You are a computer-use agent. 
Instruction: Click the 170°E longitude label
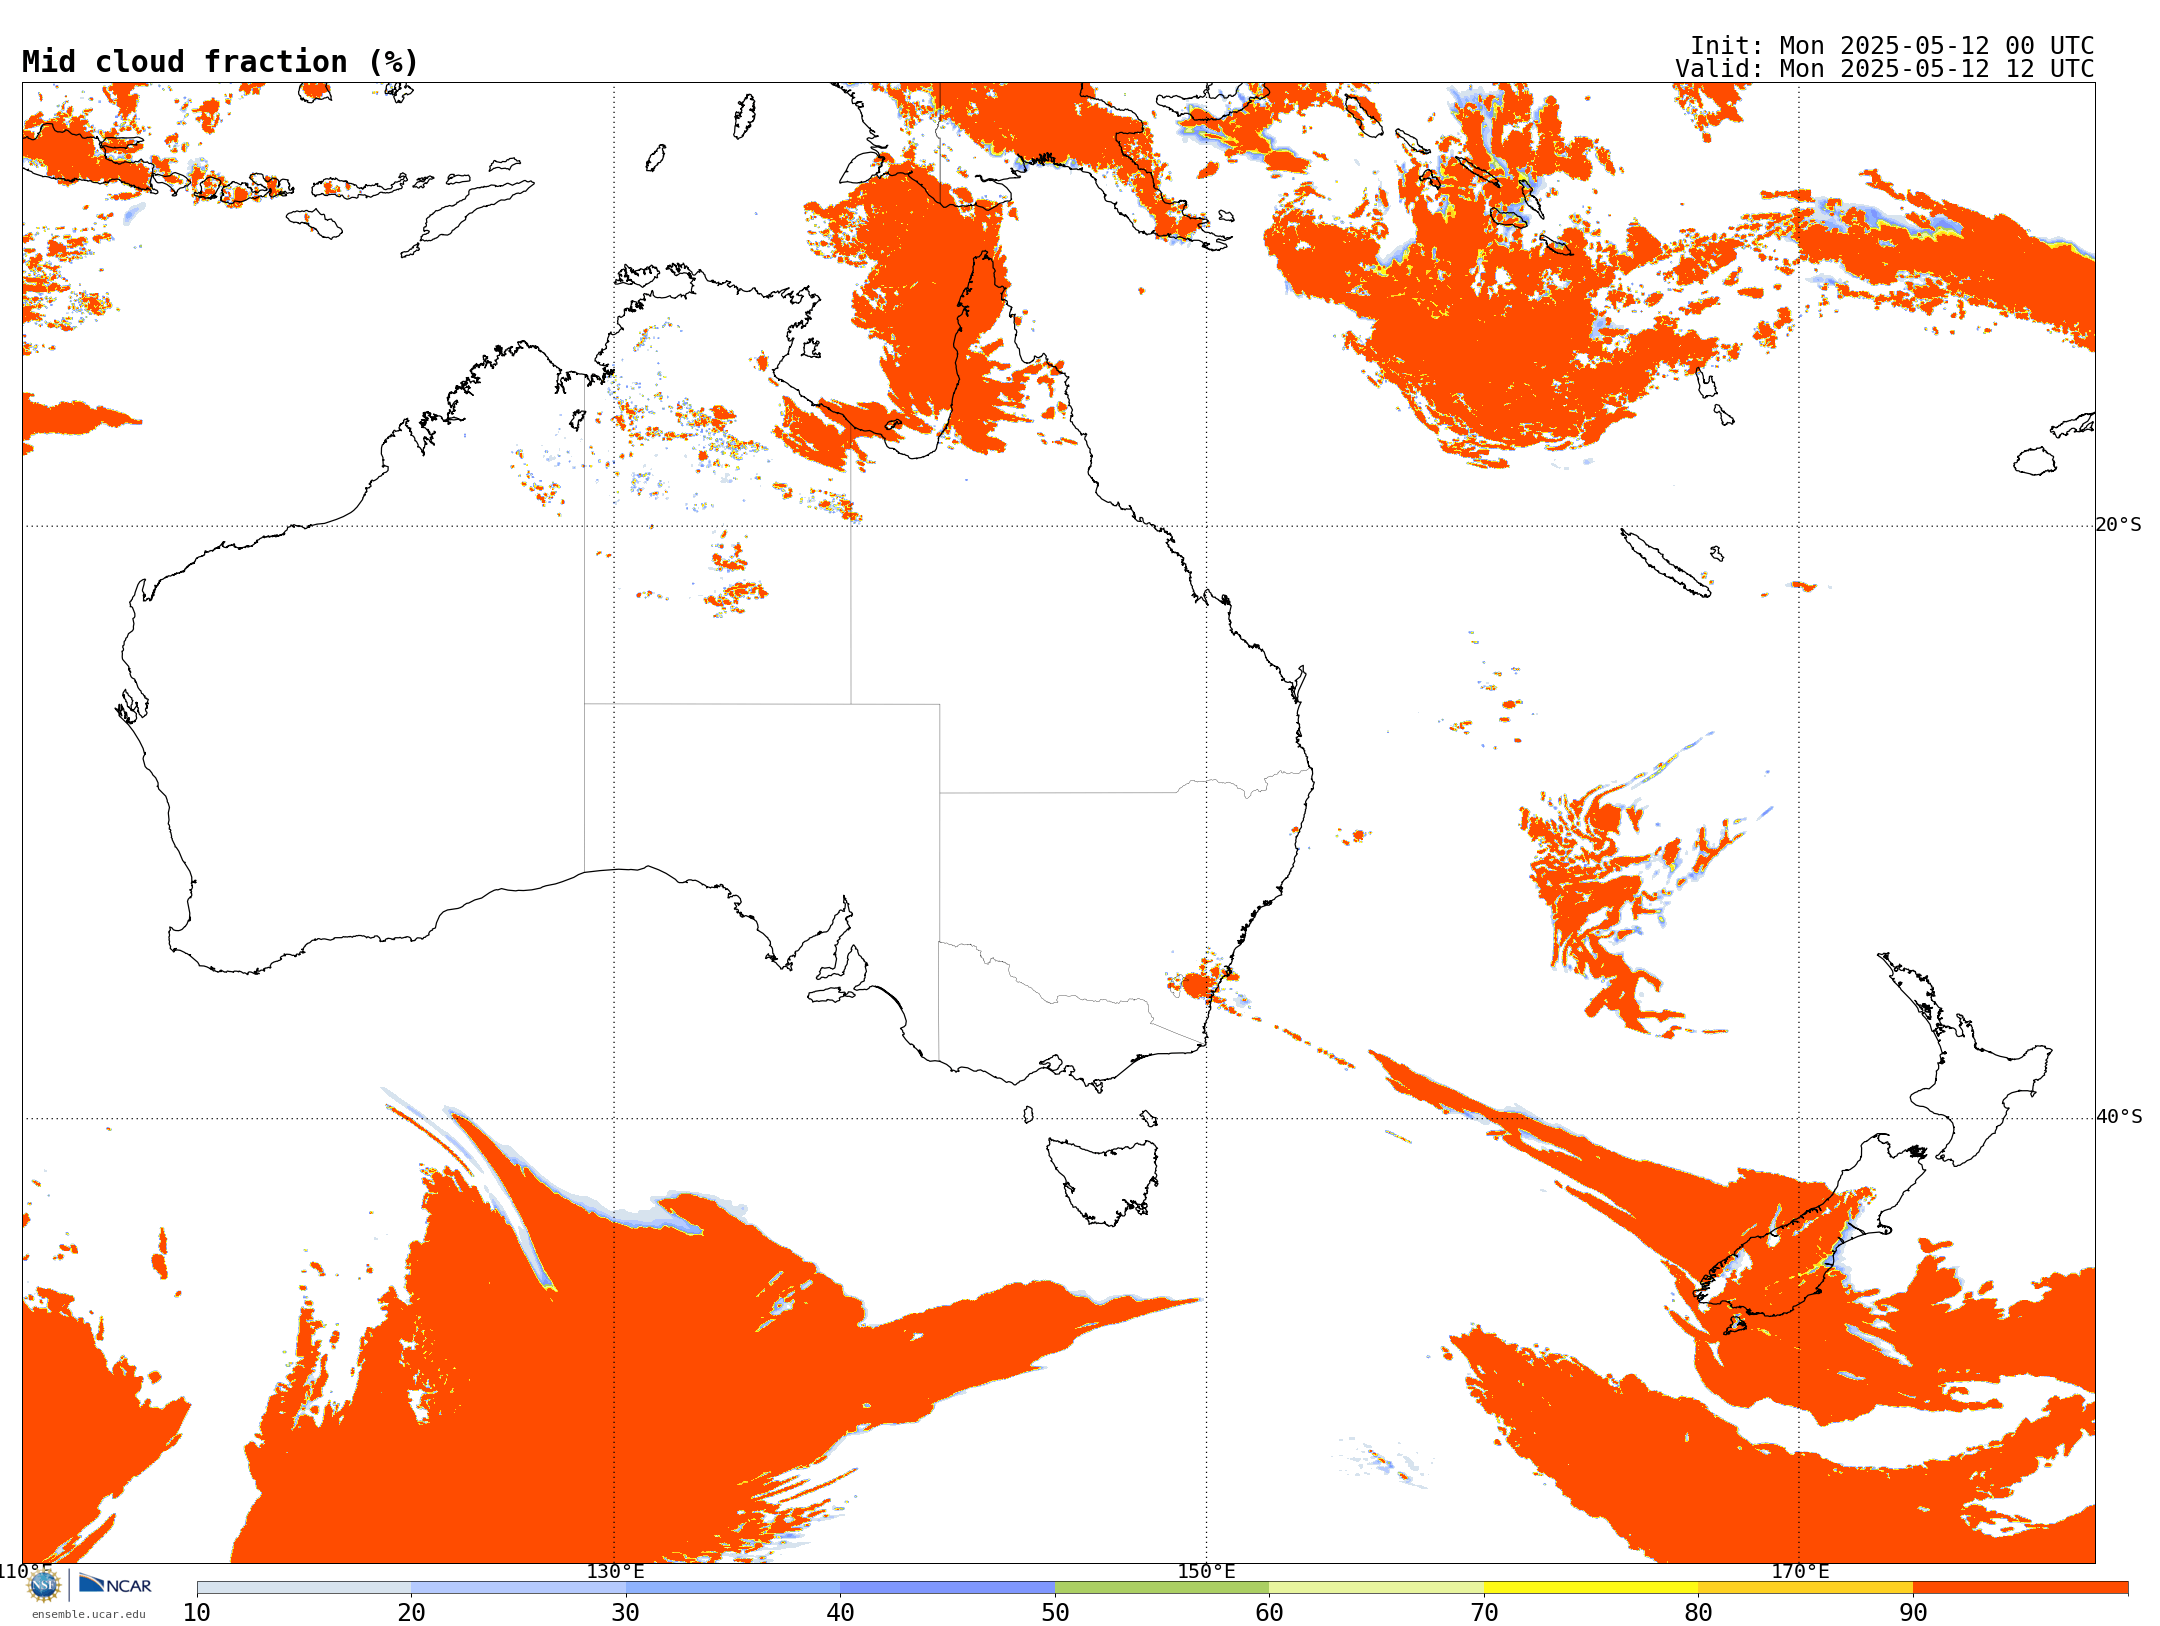pos(1800,1571)
